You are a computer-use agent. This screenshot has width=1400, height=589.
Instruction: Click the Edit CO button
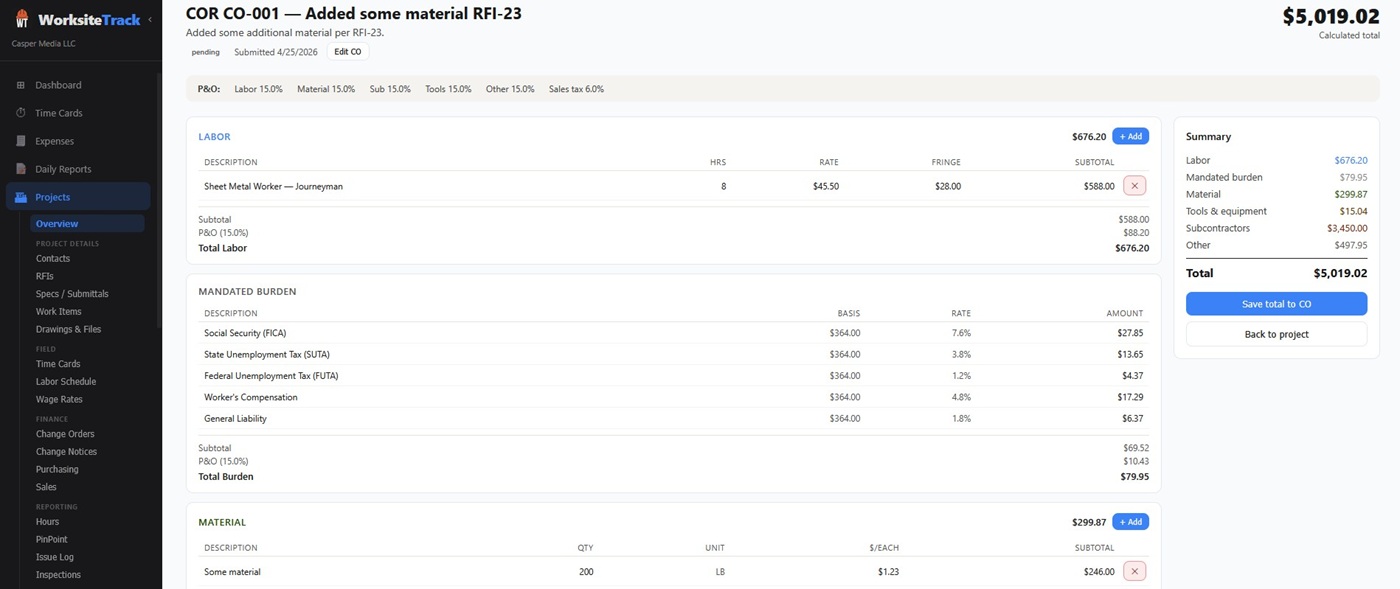click(x=348, y=52)
